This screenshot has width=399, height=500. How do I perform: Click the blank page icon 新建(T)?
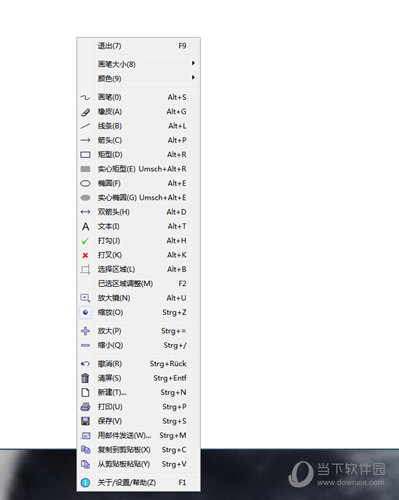click(x=85, y=392)
